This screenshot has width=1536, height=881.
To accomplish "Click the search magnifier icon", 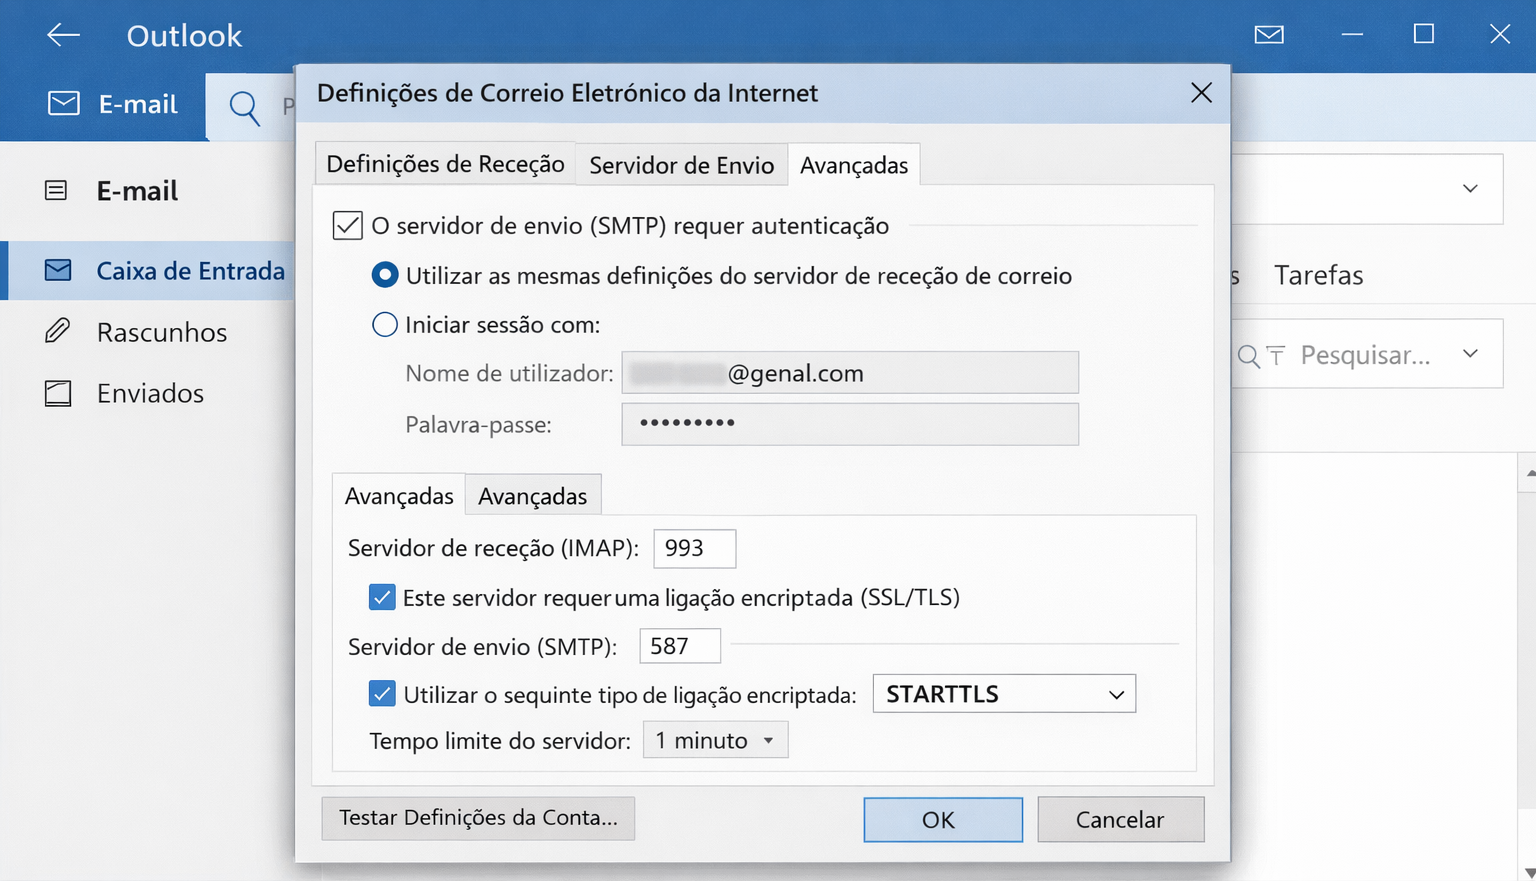I will pos(244,106).
